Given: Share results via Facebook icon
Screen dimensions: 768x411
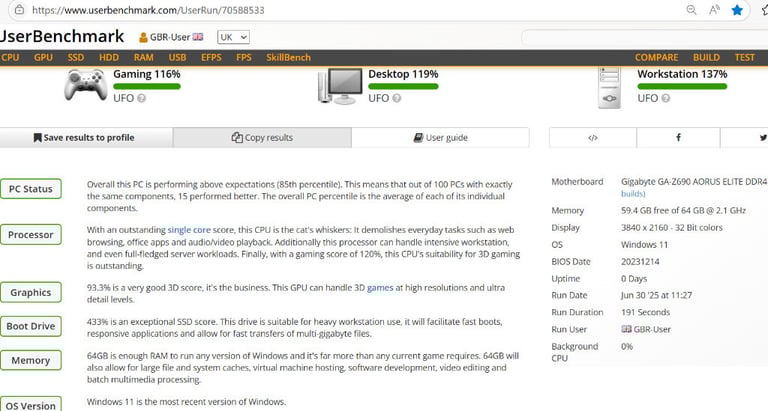Looking at the screenshot, I should [678, 138].
